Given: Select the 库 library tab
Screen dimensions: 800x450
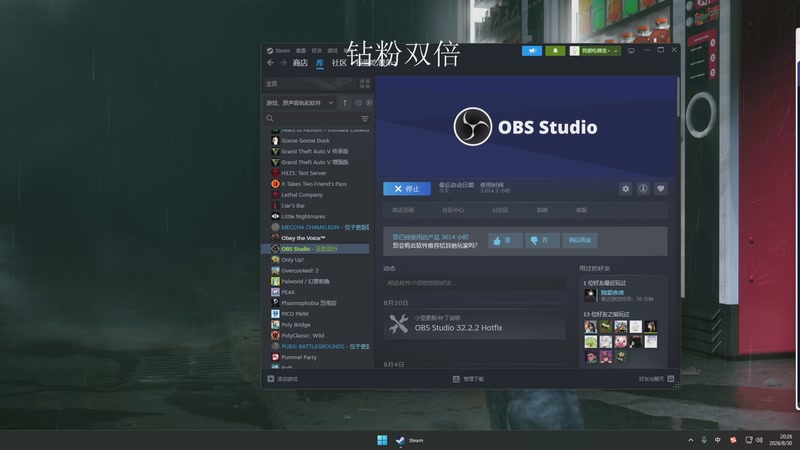Looking at the screenshot, I should (320, 63).
